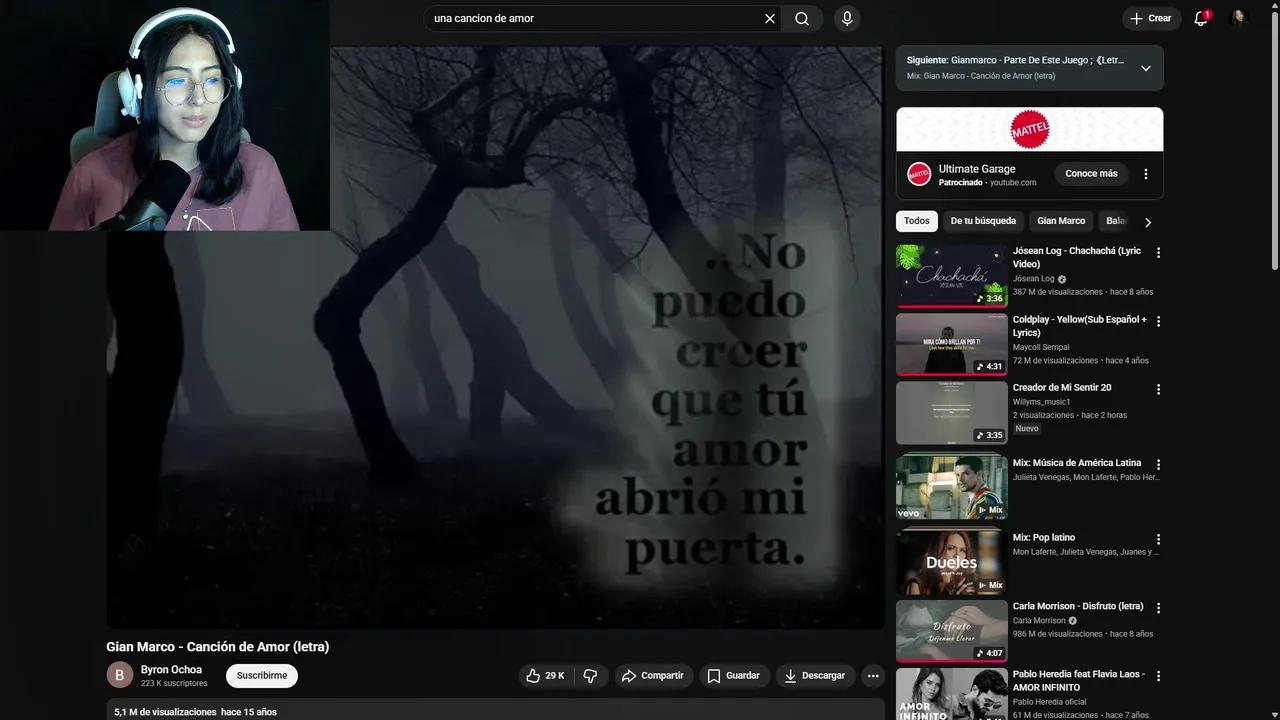Open options for the Mix: Pop latino entry
1280x720 pixels.
coord(1158,539)
